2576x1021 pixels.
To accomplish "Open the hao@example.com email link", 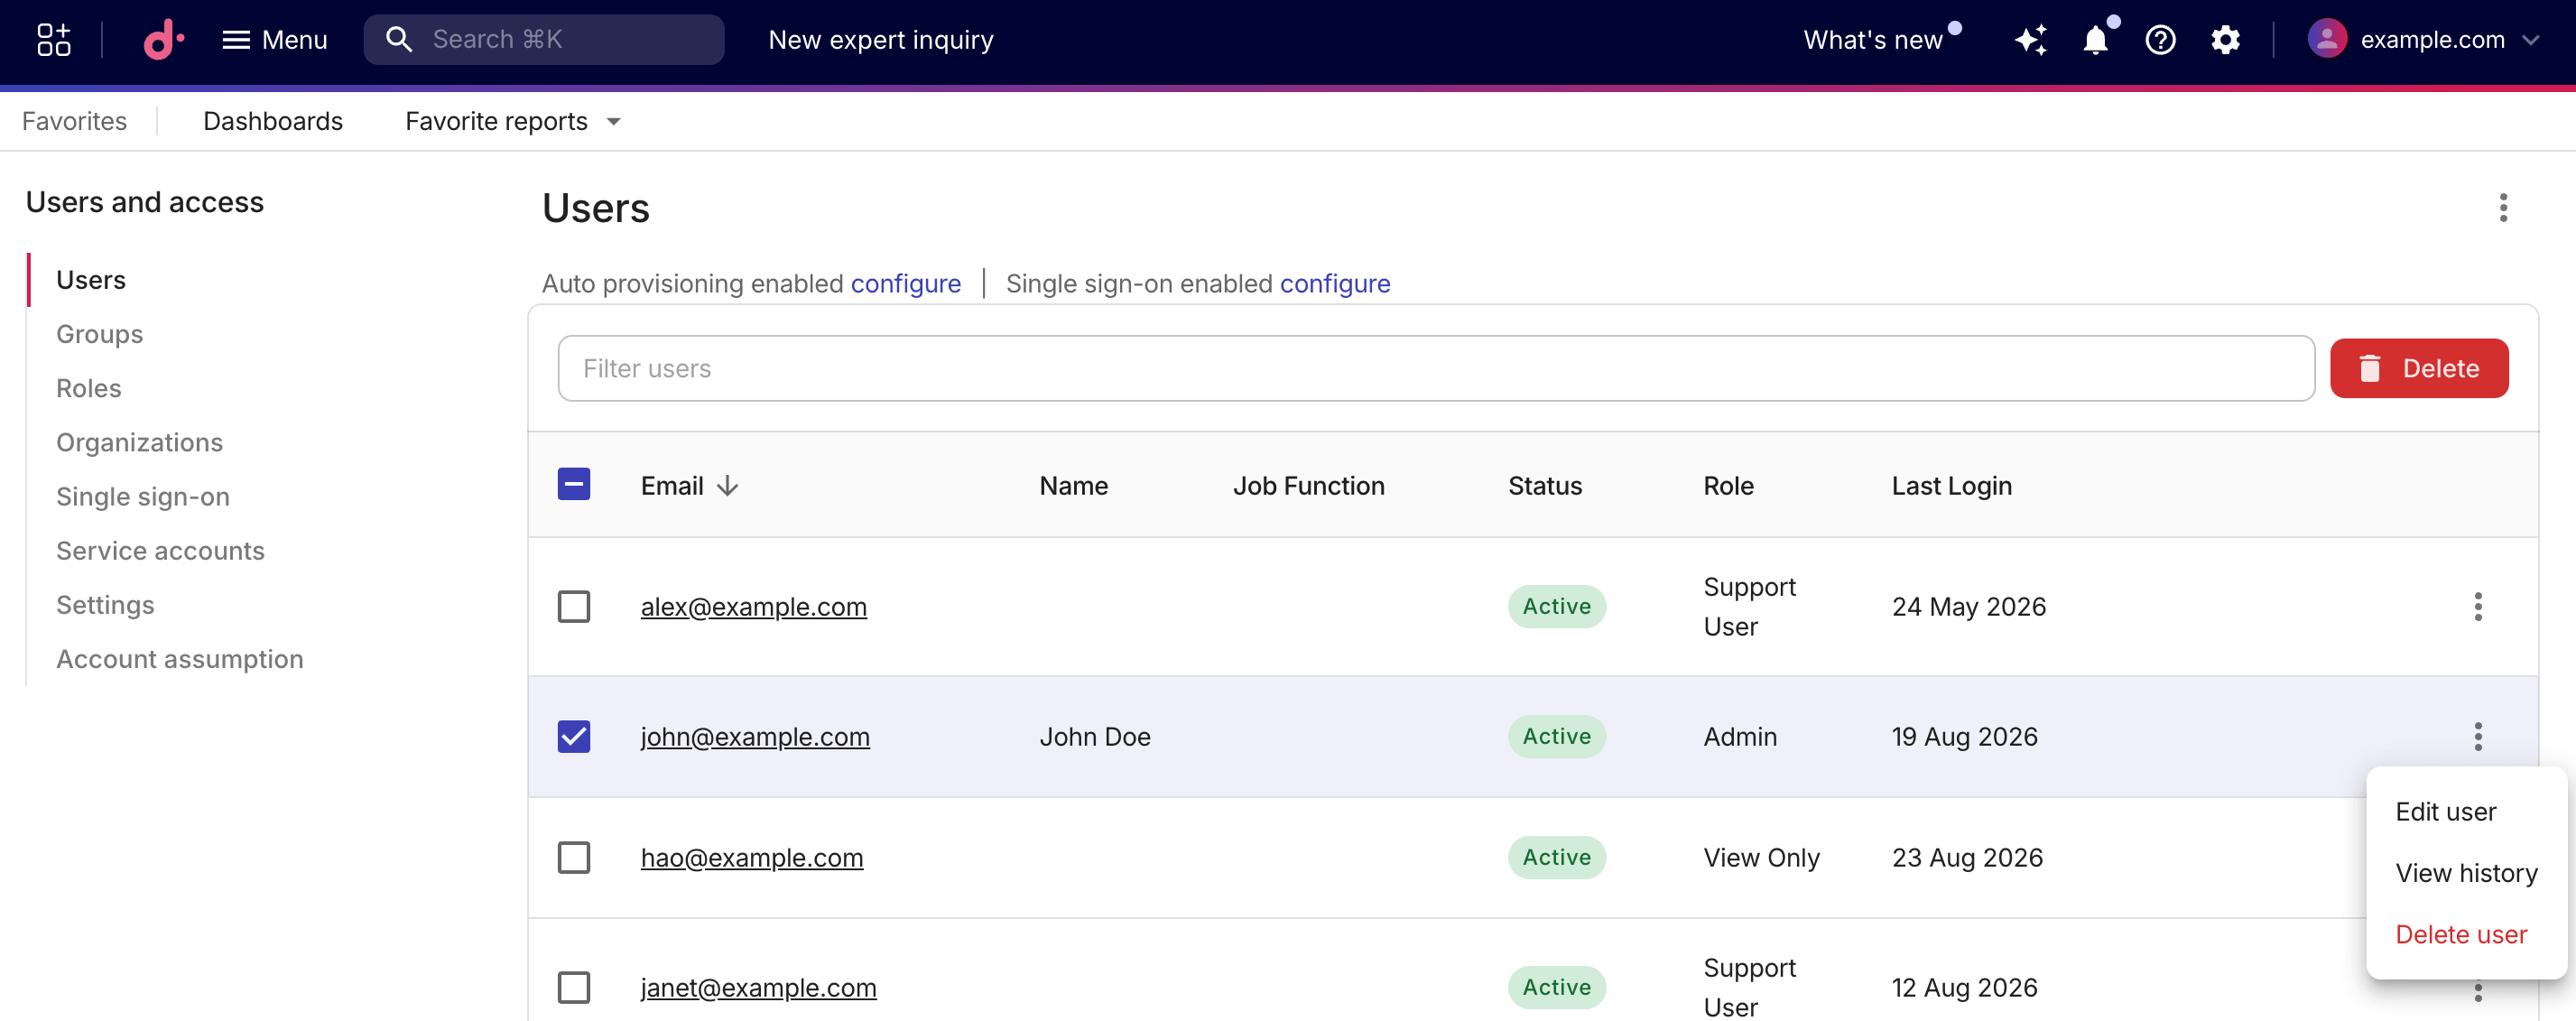I will 751,858.
